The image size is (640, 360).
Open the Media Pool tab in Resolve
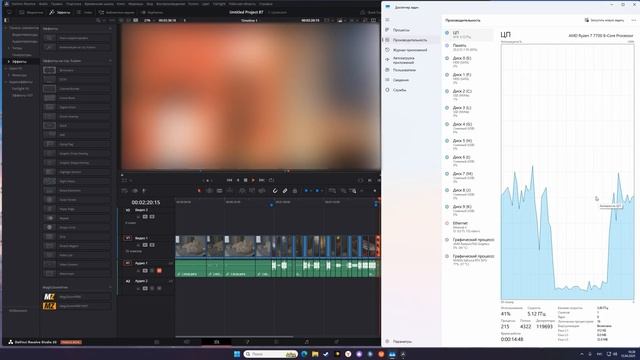point(31,12)
